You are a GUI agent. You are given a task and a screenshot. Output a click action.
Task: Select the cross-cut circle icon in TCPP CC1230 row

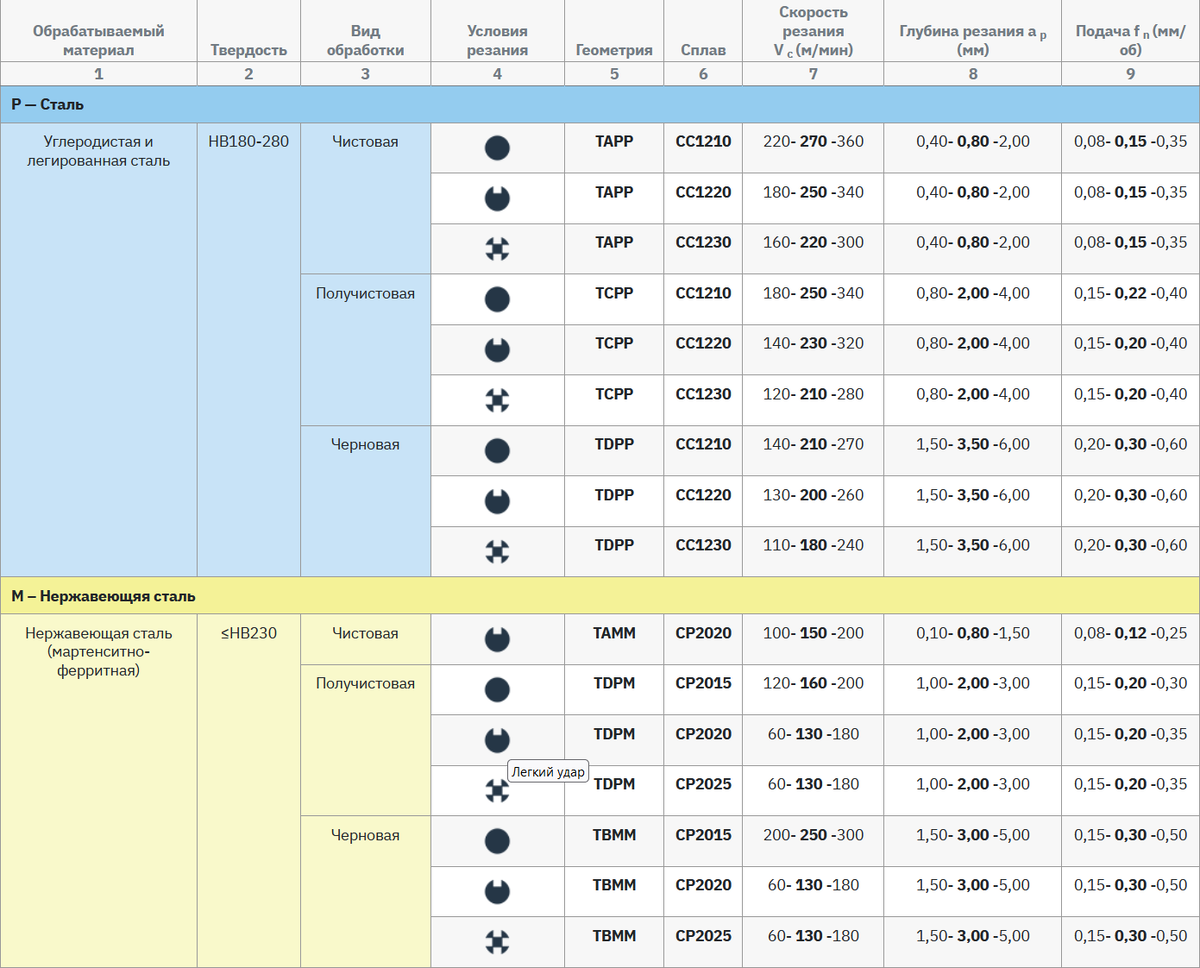(x=497, y=400)
